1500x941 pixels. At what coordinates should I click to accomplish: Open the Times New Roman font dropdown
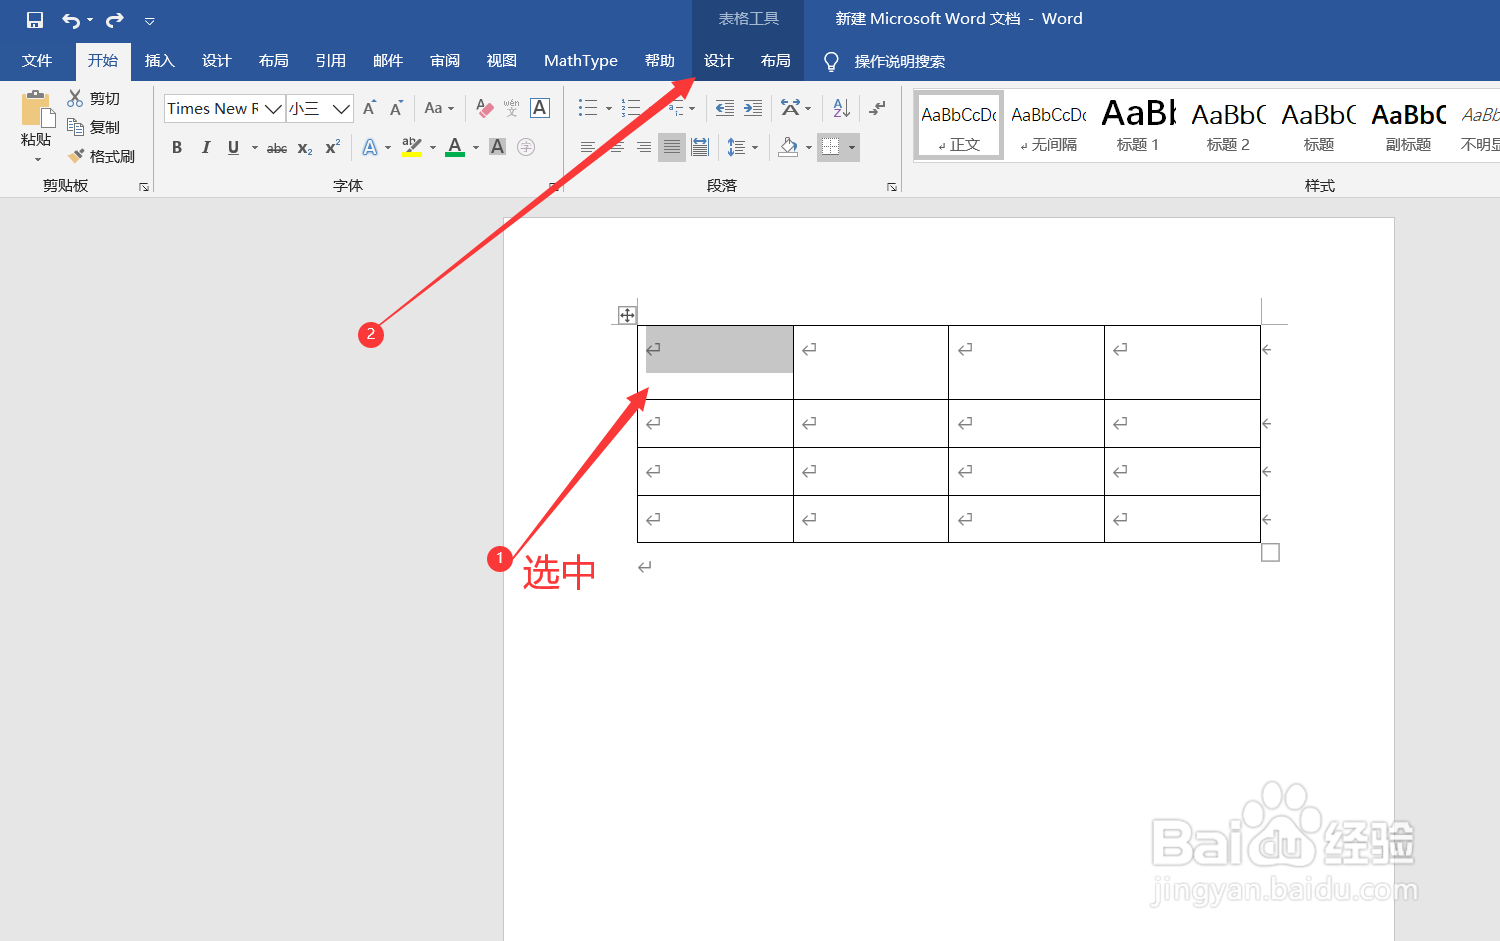pyautogui.click(x=273, y=108)
